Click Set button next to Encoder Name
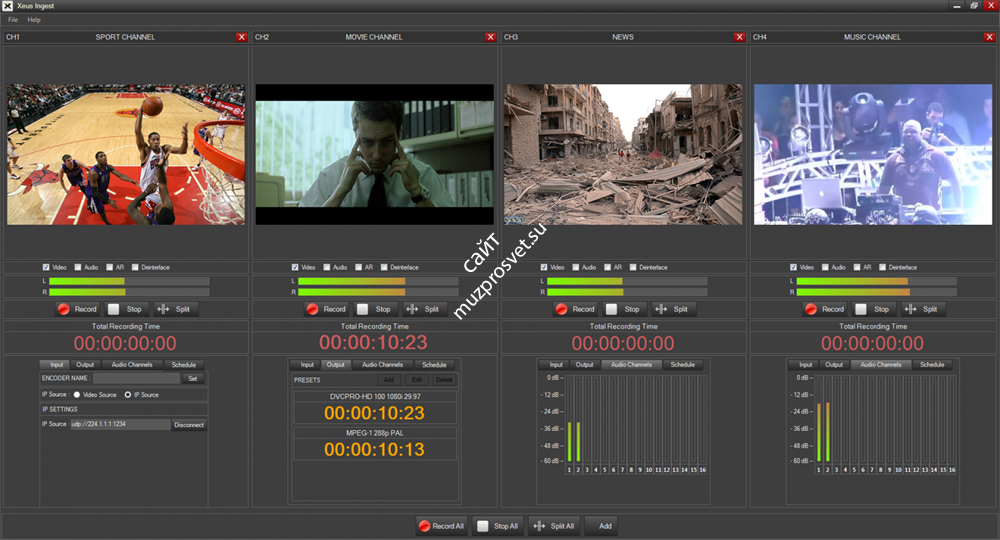 (x=193, y=379)
